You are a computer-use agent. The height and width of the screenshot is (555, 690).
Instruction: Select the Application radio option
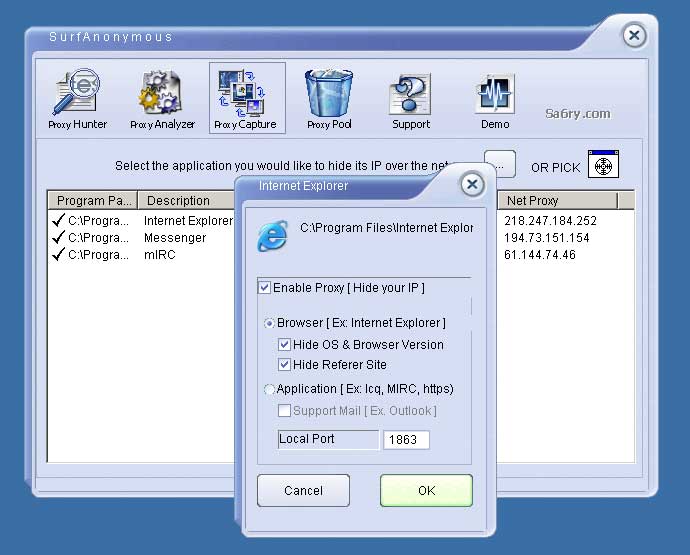click(269, 390)
